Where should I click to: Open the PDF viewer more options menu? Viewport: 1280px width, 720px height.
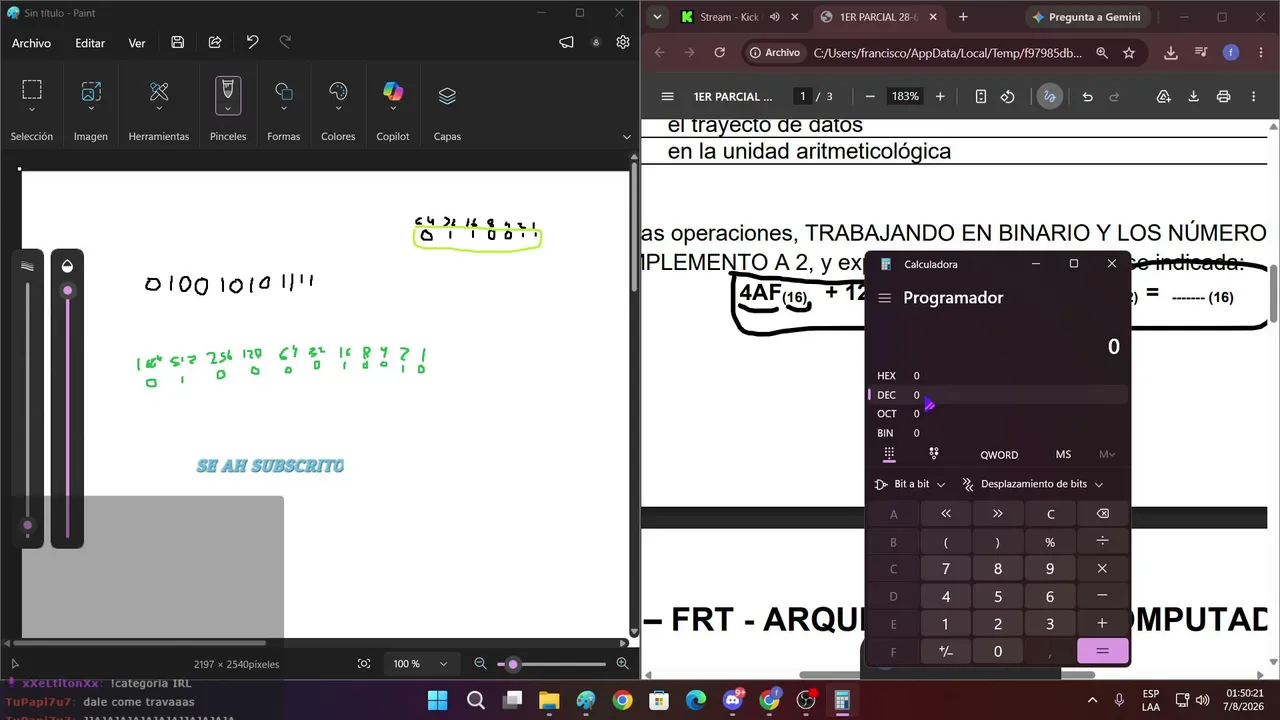tap(1254, 97)
